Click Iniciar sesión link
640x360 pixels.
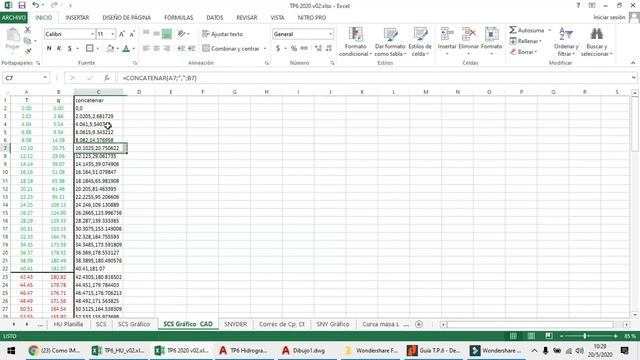(609, 17)
